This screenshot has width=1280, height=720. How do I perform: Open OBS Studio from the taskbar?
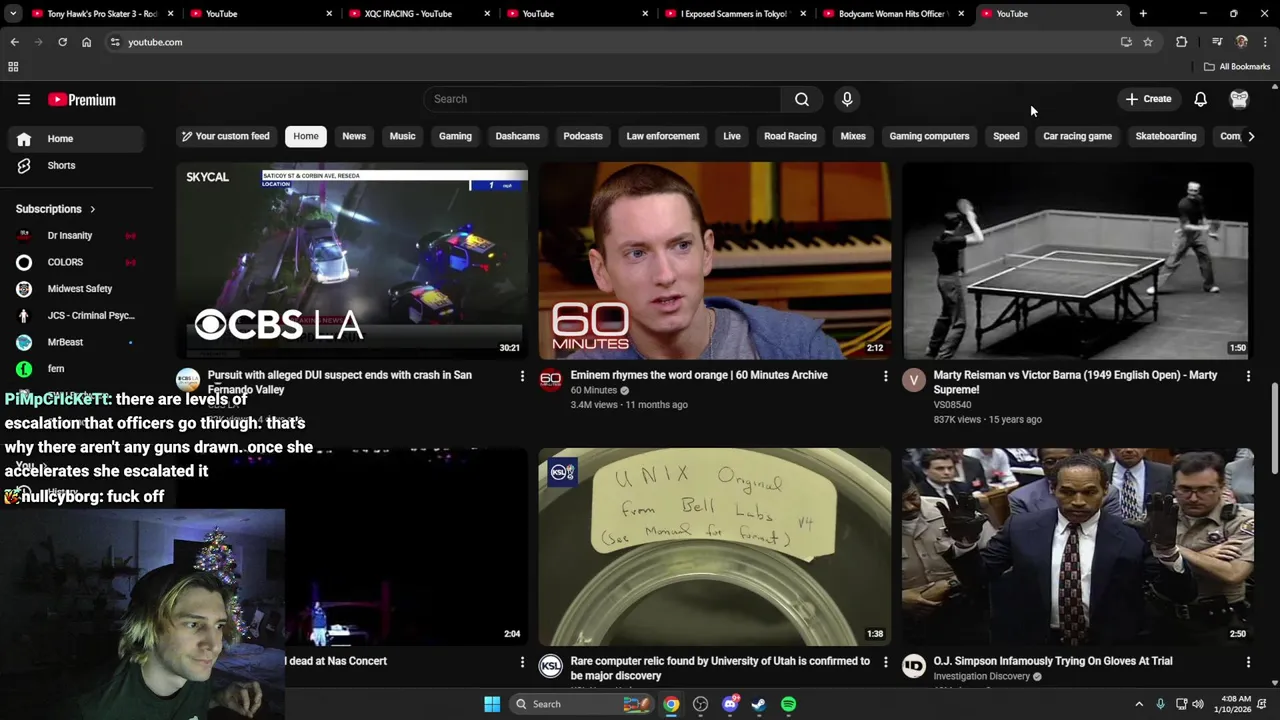[x=701, y=704]
